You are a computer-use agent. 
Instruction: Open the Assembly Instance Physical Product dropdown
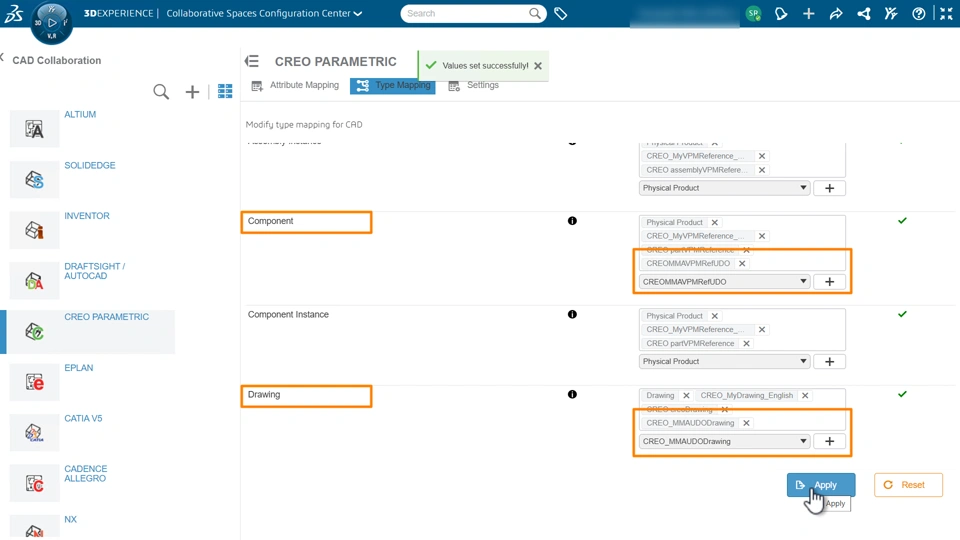point(724,188)
